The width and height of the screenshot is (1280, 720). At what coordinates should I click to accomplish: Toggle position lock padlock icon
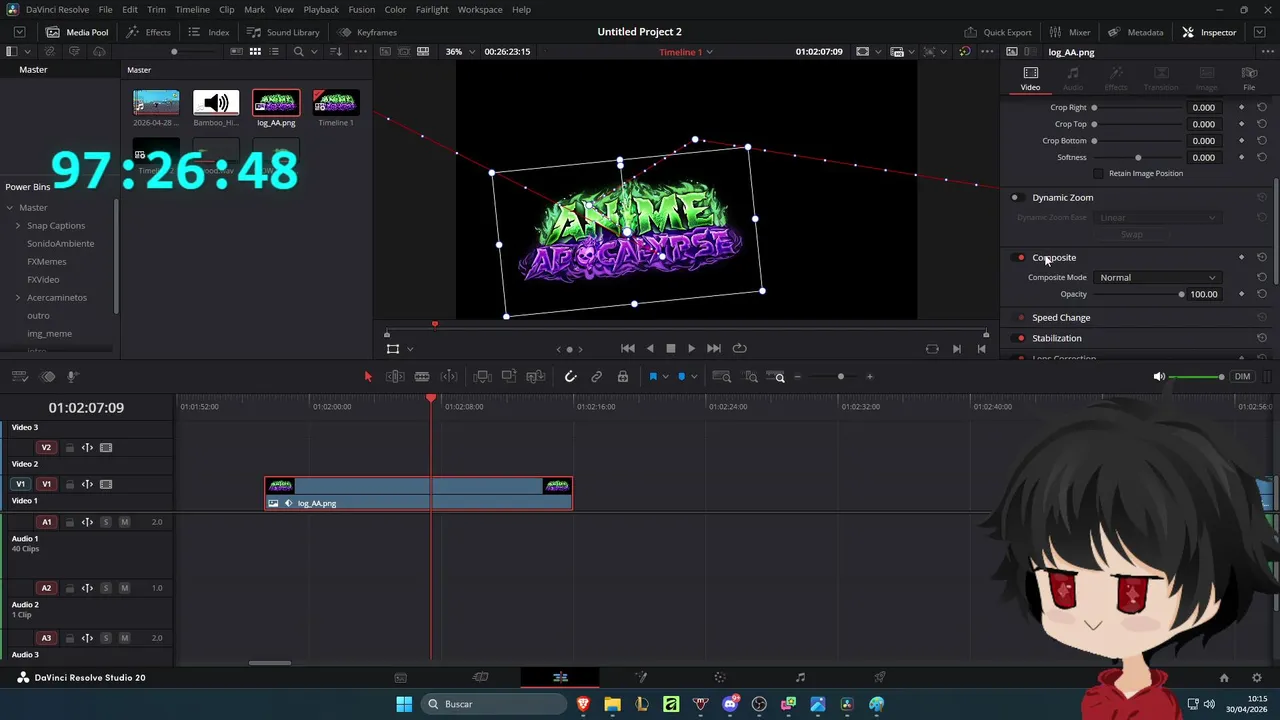click(x=623, y=377)
